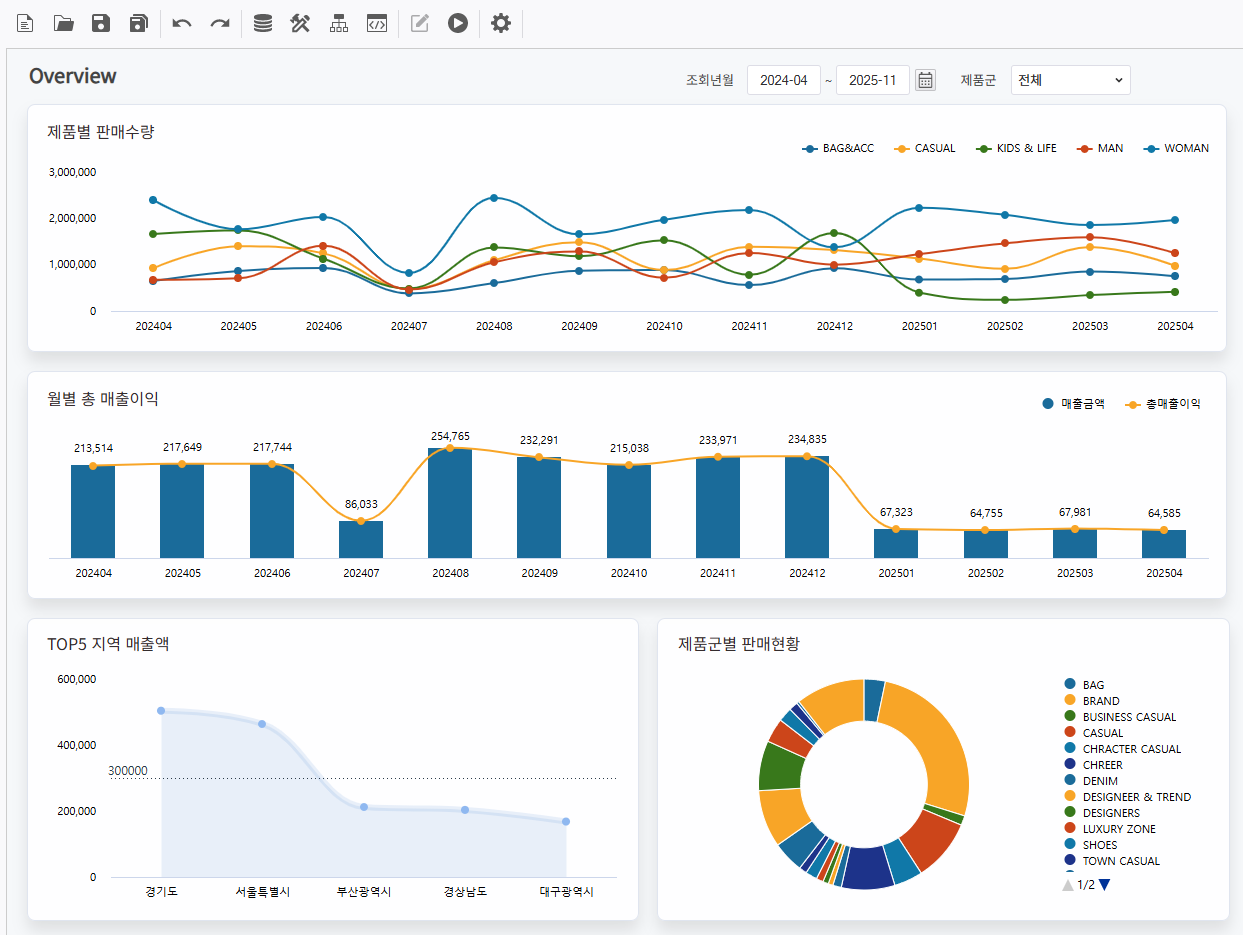Screen dimensions: 1243x935
Task: Open settings with the gear icon
Action: pos(501,23)
